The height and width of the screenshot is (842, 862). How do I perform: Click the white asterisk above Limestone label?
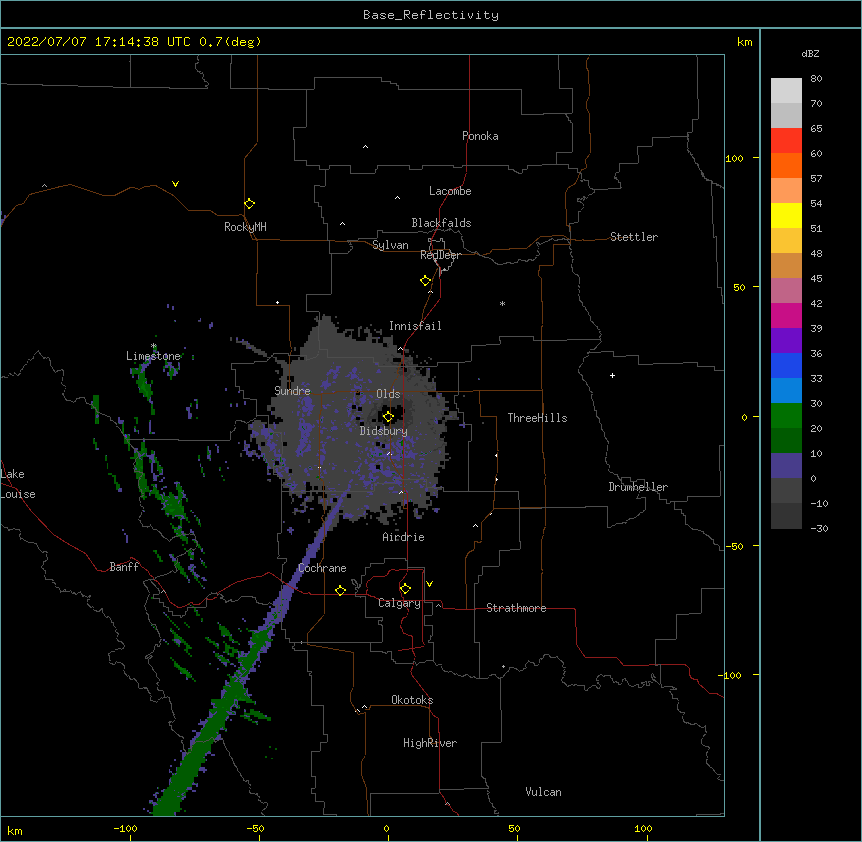click(154, 346)
